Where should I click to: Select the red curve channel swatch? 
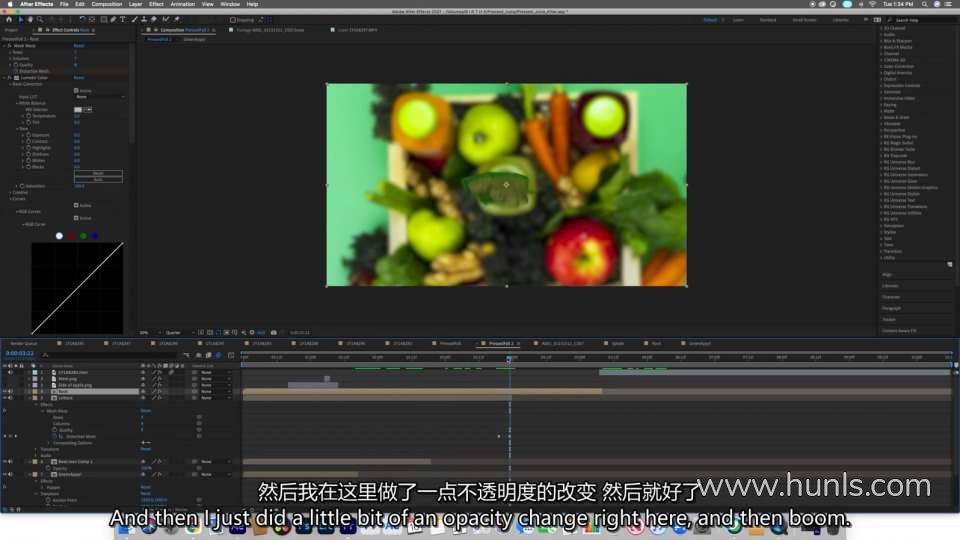(x=72, y=236)
